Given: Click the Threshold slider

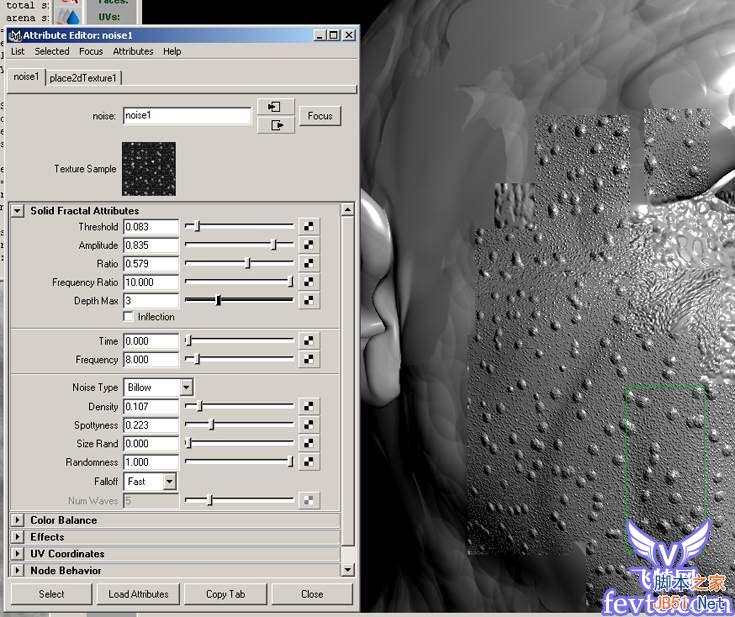Looking at the screenshot, I should click(239, 226).
